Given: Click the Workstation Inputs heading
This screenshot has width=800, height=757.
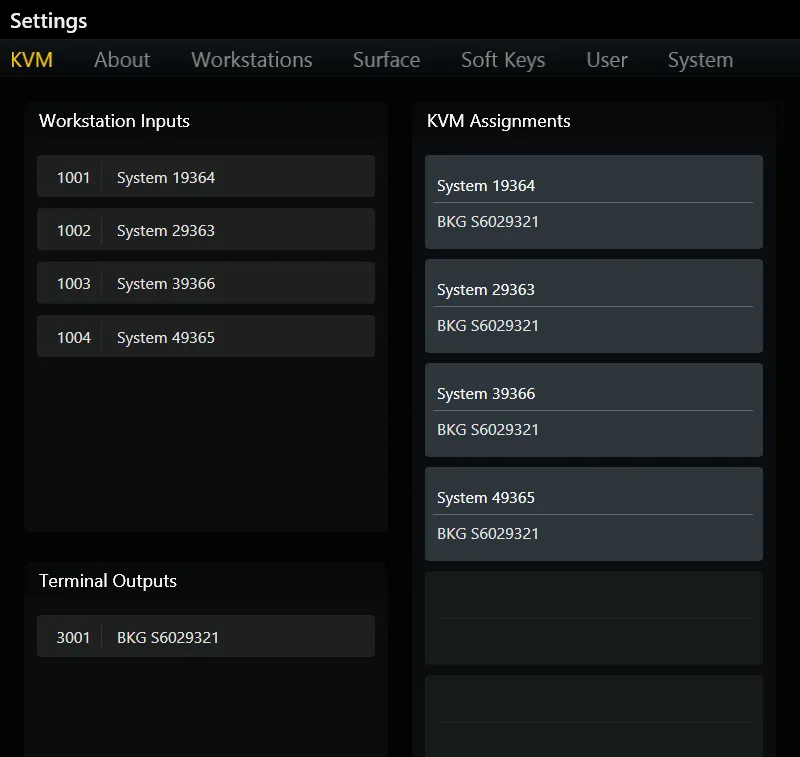Looking at the screenshot, I should [114, 121].
